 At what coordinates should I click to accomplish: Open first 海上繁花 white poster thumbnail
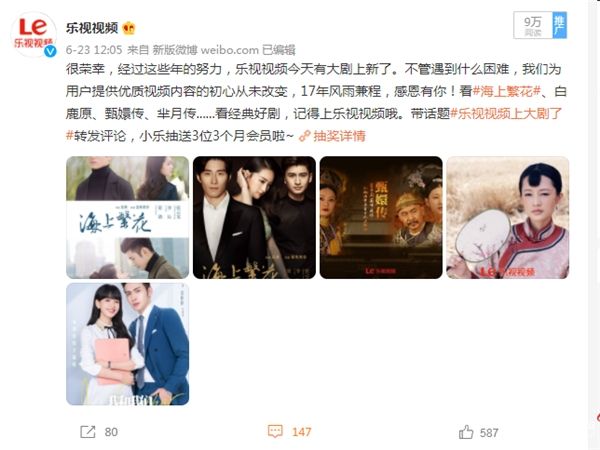[127, 217]
